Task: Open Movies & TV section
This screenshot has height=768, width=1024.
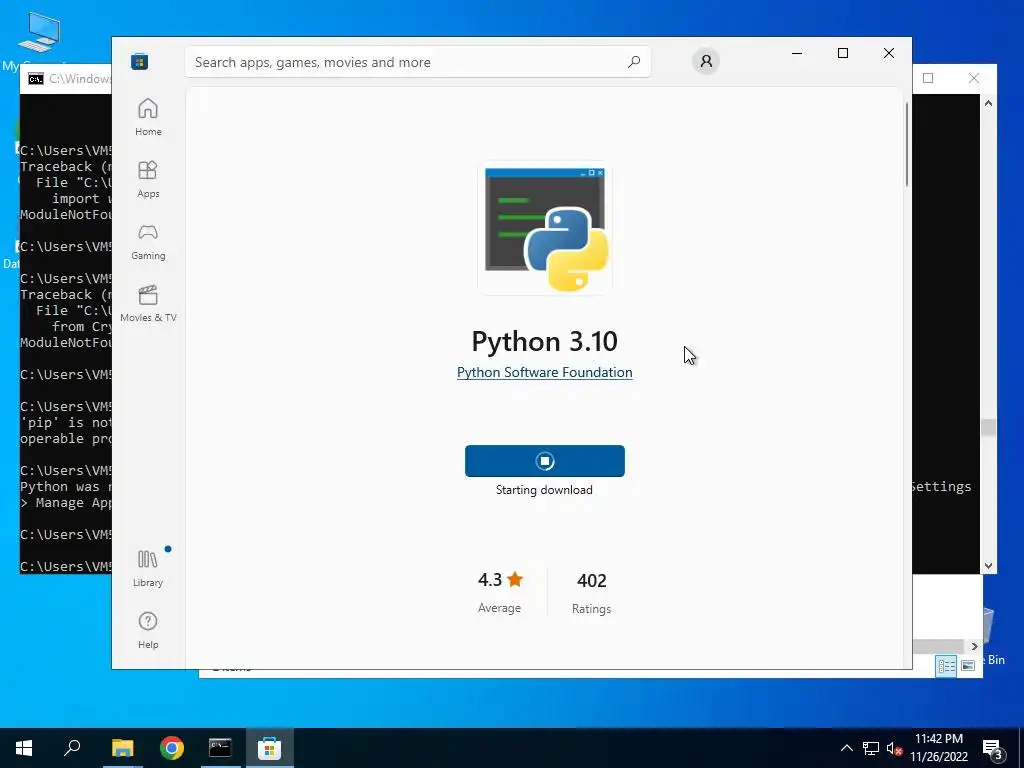Action: click(x=148, y=304)
